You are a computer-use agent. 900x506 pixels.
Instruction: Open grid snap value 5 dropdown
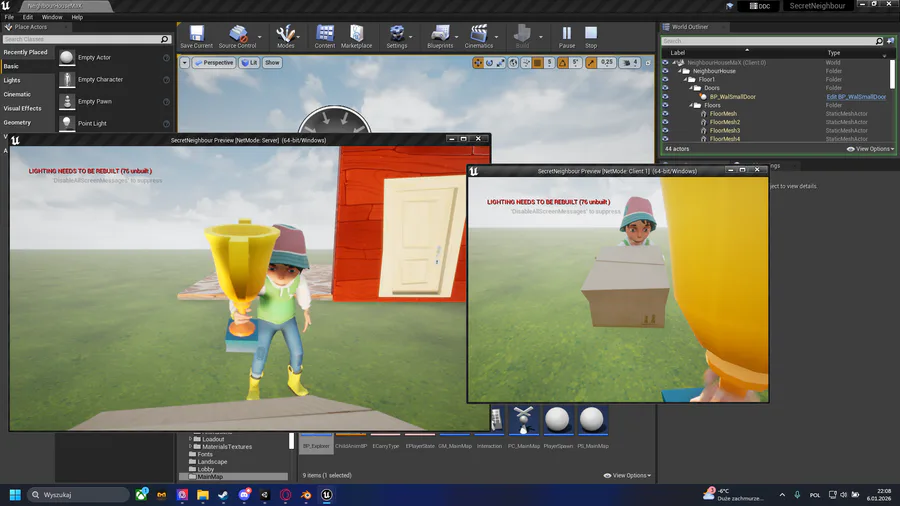[549, 63]
